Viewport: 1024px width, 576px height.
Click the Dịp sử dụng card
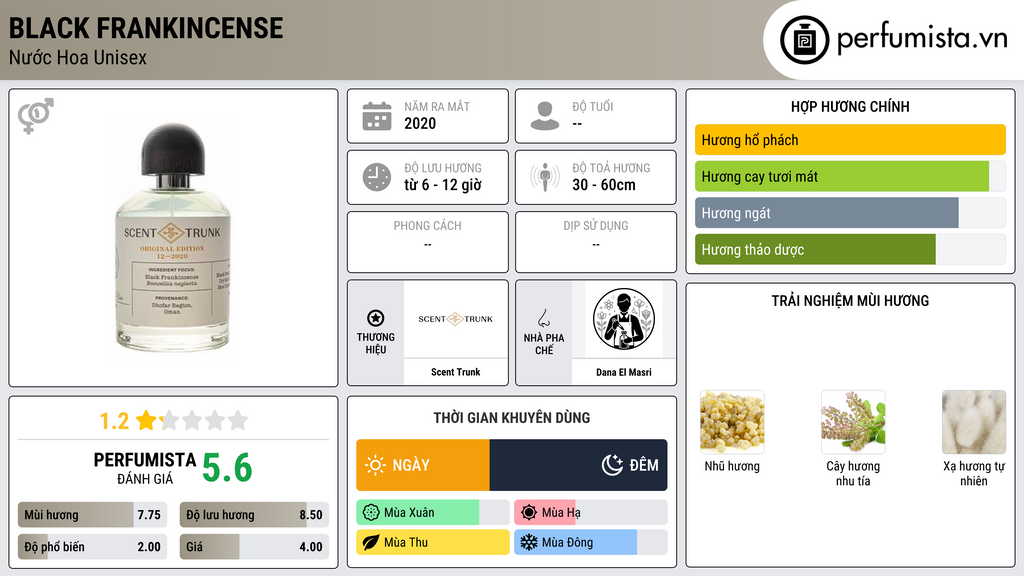pyautogui.click(x=596, y=242)
